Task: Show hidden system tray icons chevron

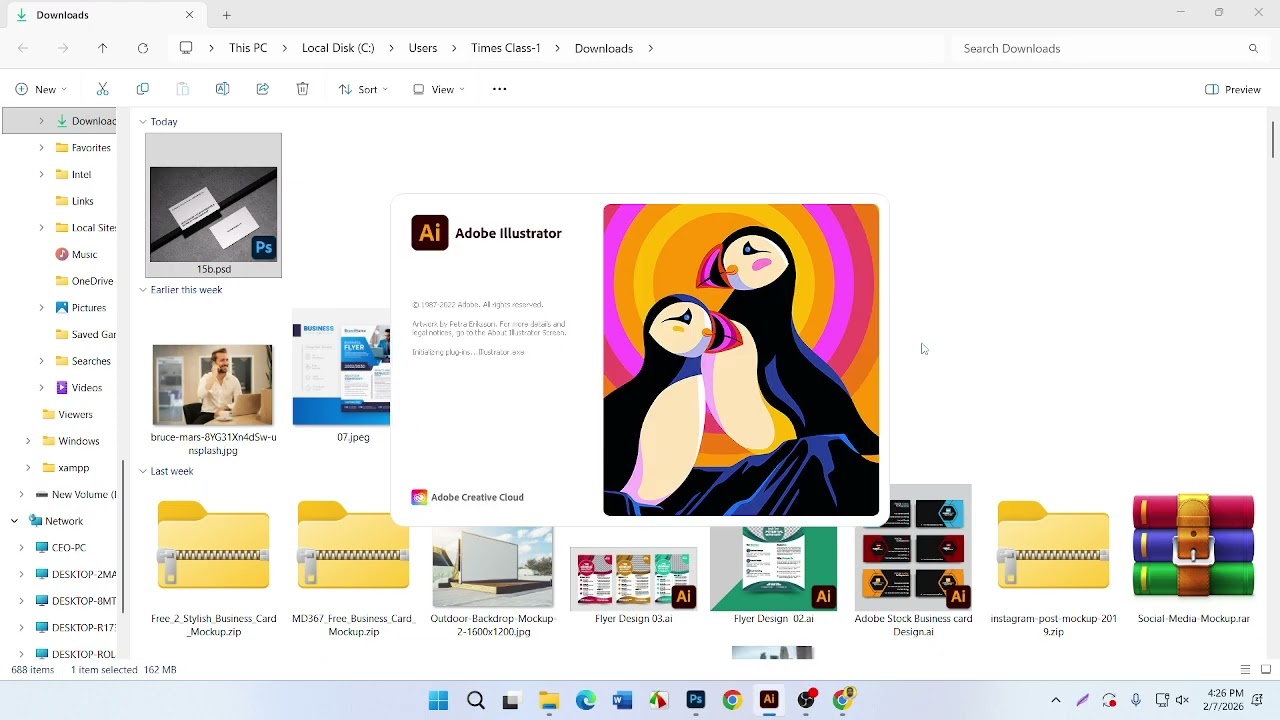Action: coord(1056,700)
